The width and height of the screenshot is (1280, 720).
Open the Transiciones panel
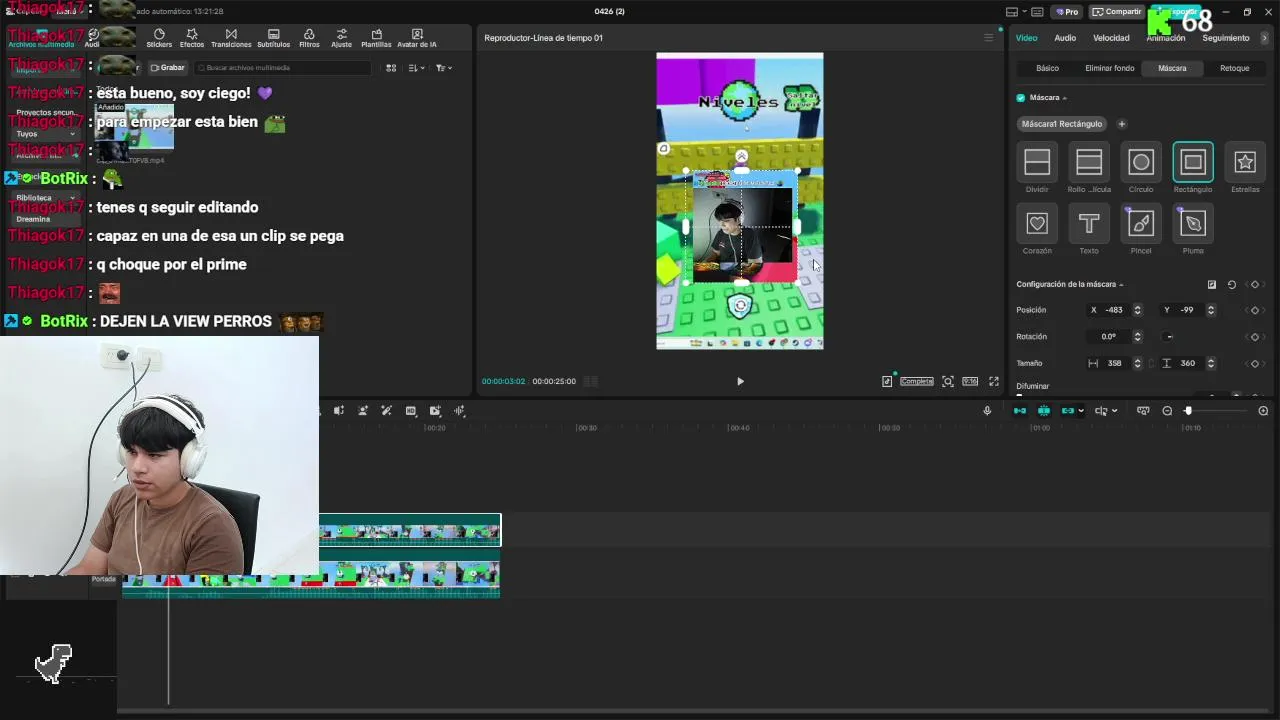(x=231, y=38)
